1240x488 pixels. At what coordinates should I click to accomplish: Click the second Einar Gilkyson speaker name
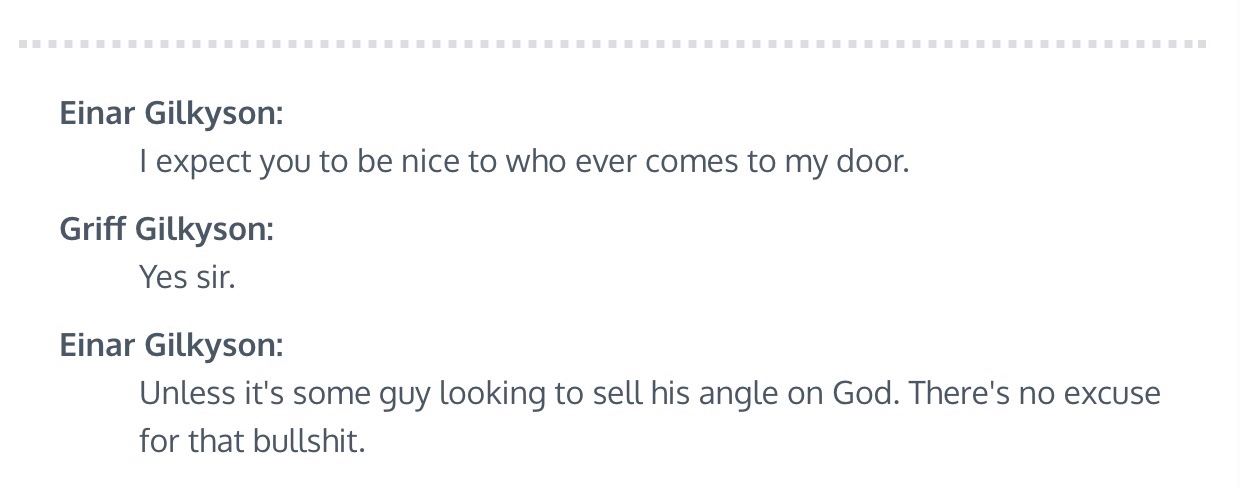point(171,345)
